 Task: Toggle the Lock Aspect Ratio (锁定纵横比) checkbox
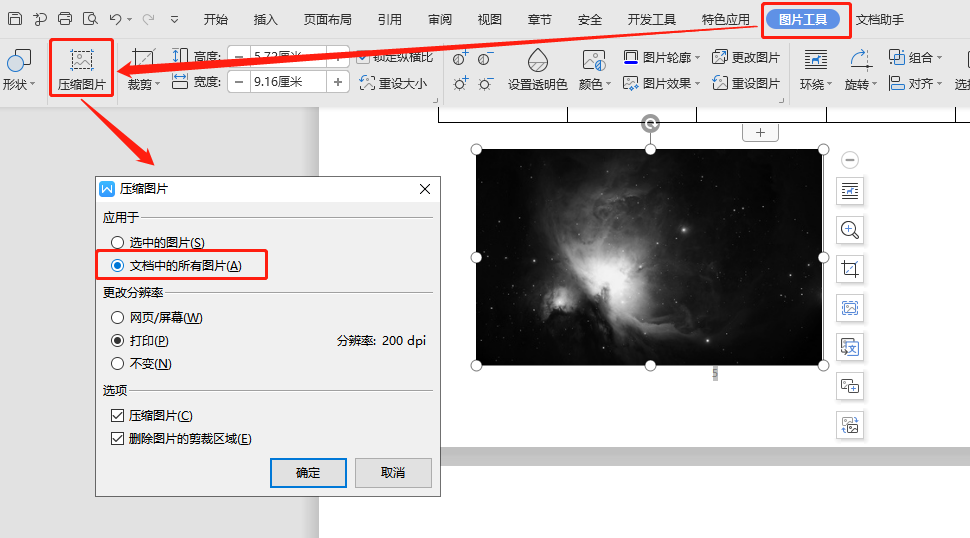pos(363,58)
